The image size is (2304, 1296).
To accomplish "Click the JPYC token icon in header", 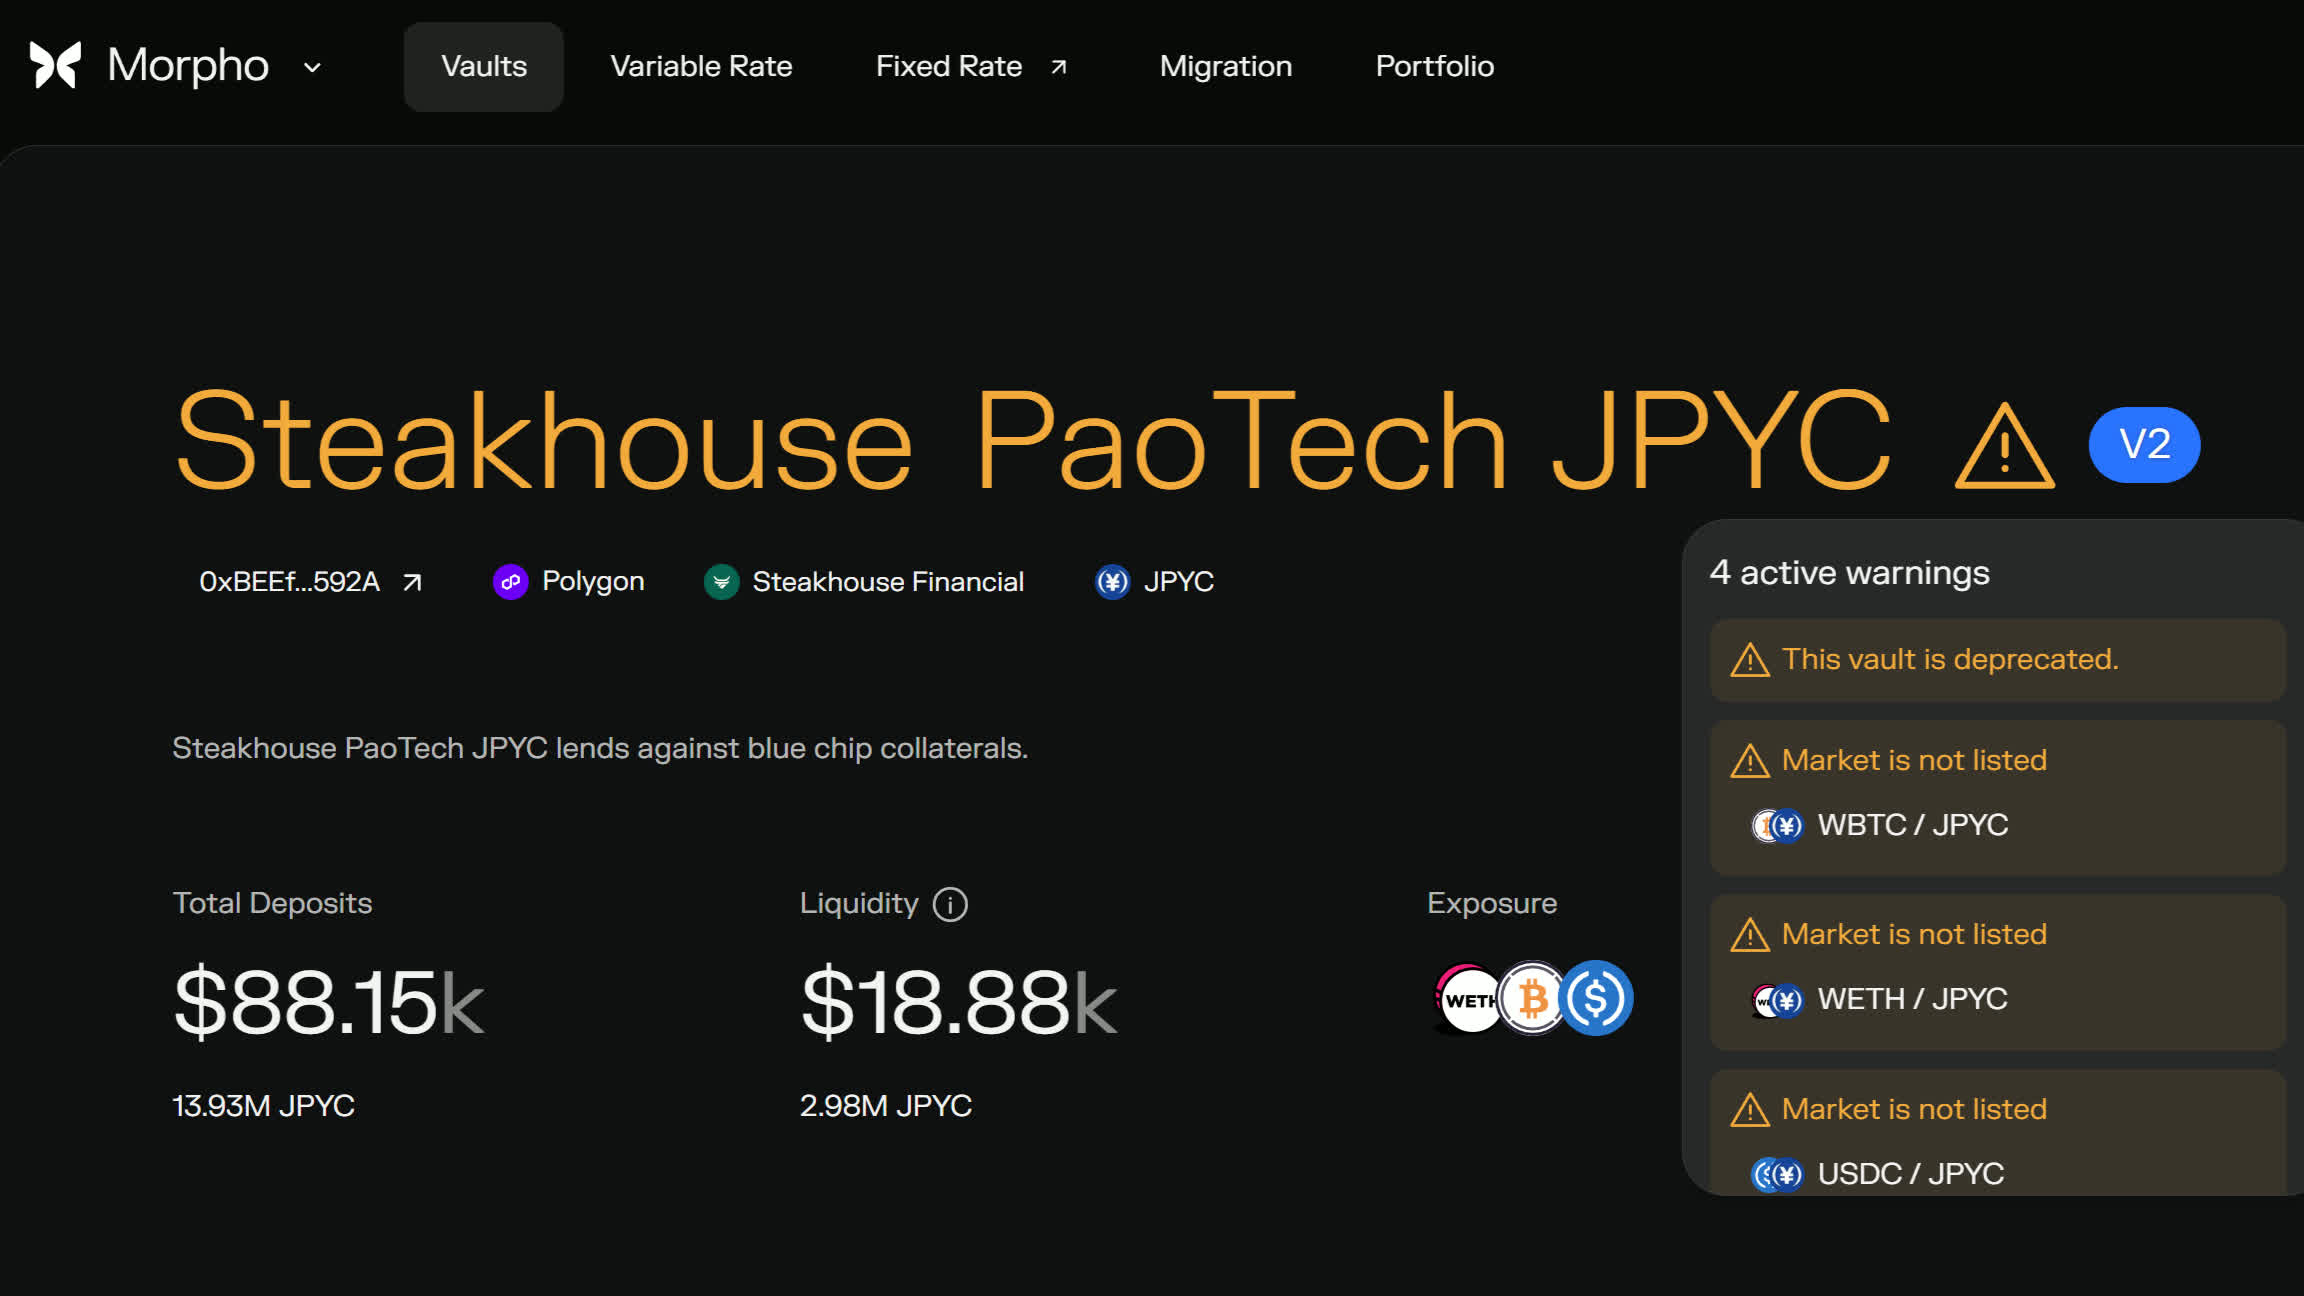I will [x=1112, y=582].
